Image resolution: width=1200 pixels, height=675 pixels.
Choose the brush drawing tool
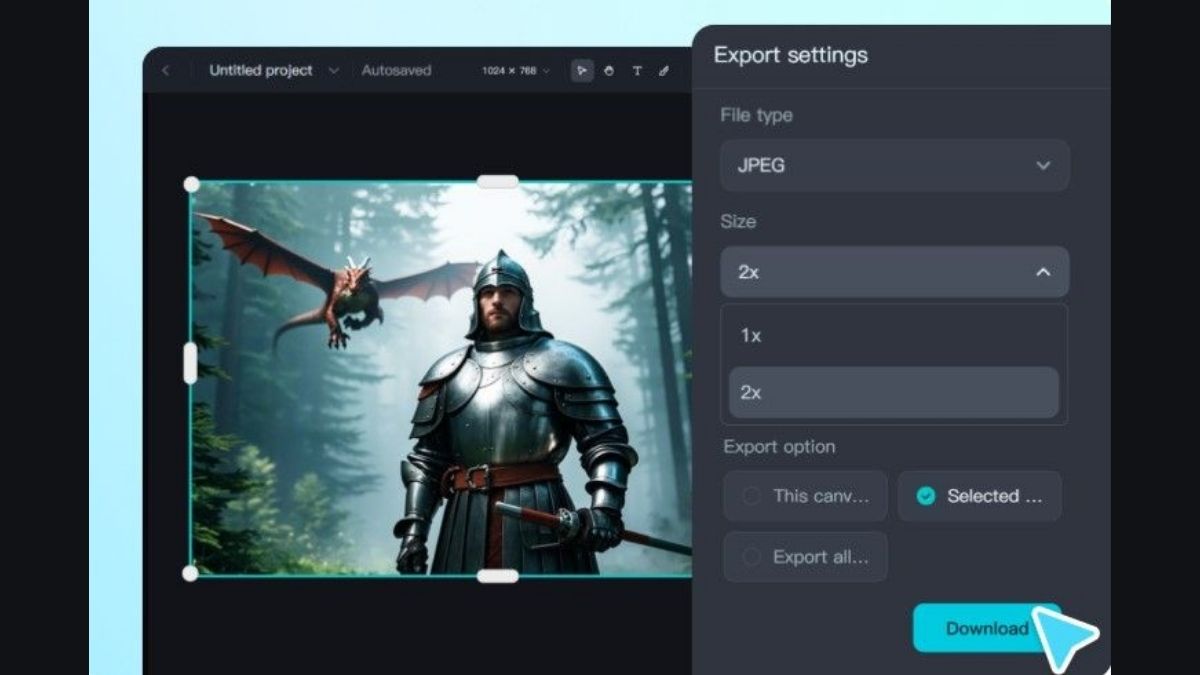pyautogui.click(x=664, y=71)
